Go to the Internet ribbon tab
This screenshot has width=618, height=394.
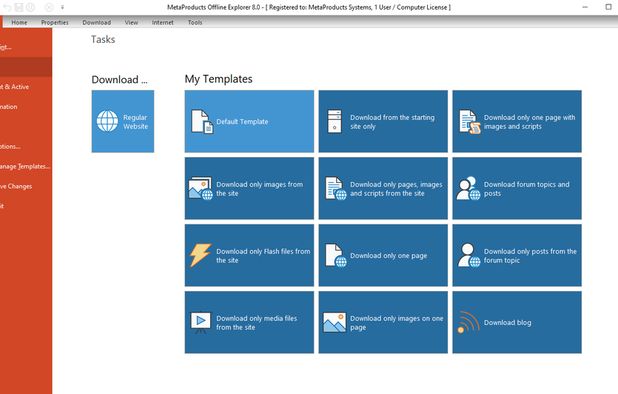162,22
